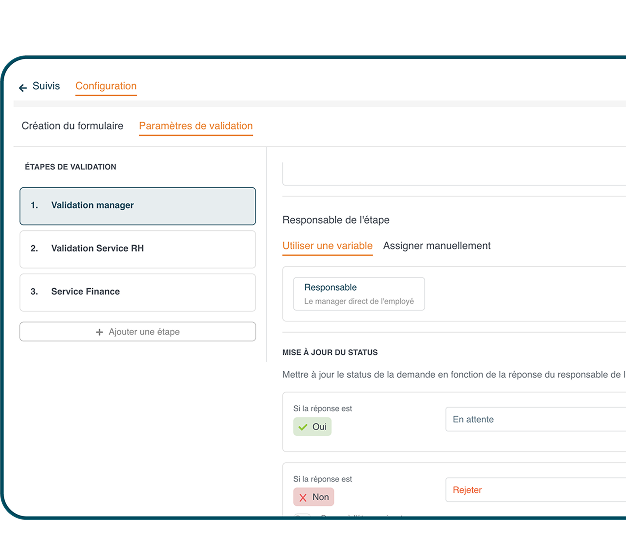Viewport: 626px width, 552px height.
Task: Click 'Si la réponse est' label above Non
Action: (323, 479)
